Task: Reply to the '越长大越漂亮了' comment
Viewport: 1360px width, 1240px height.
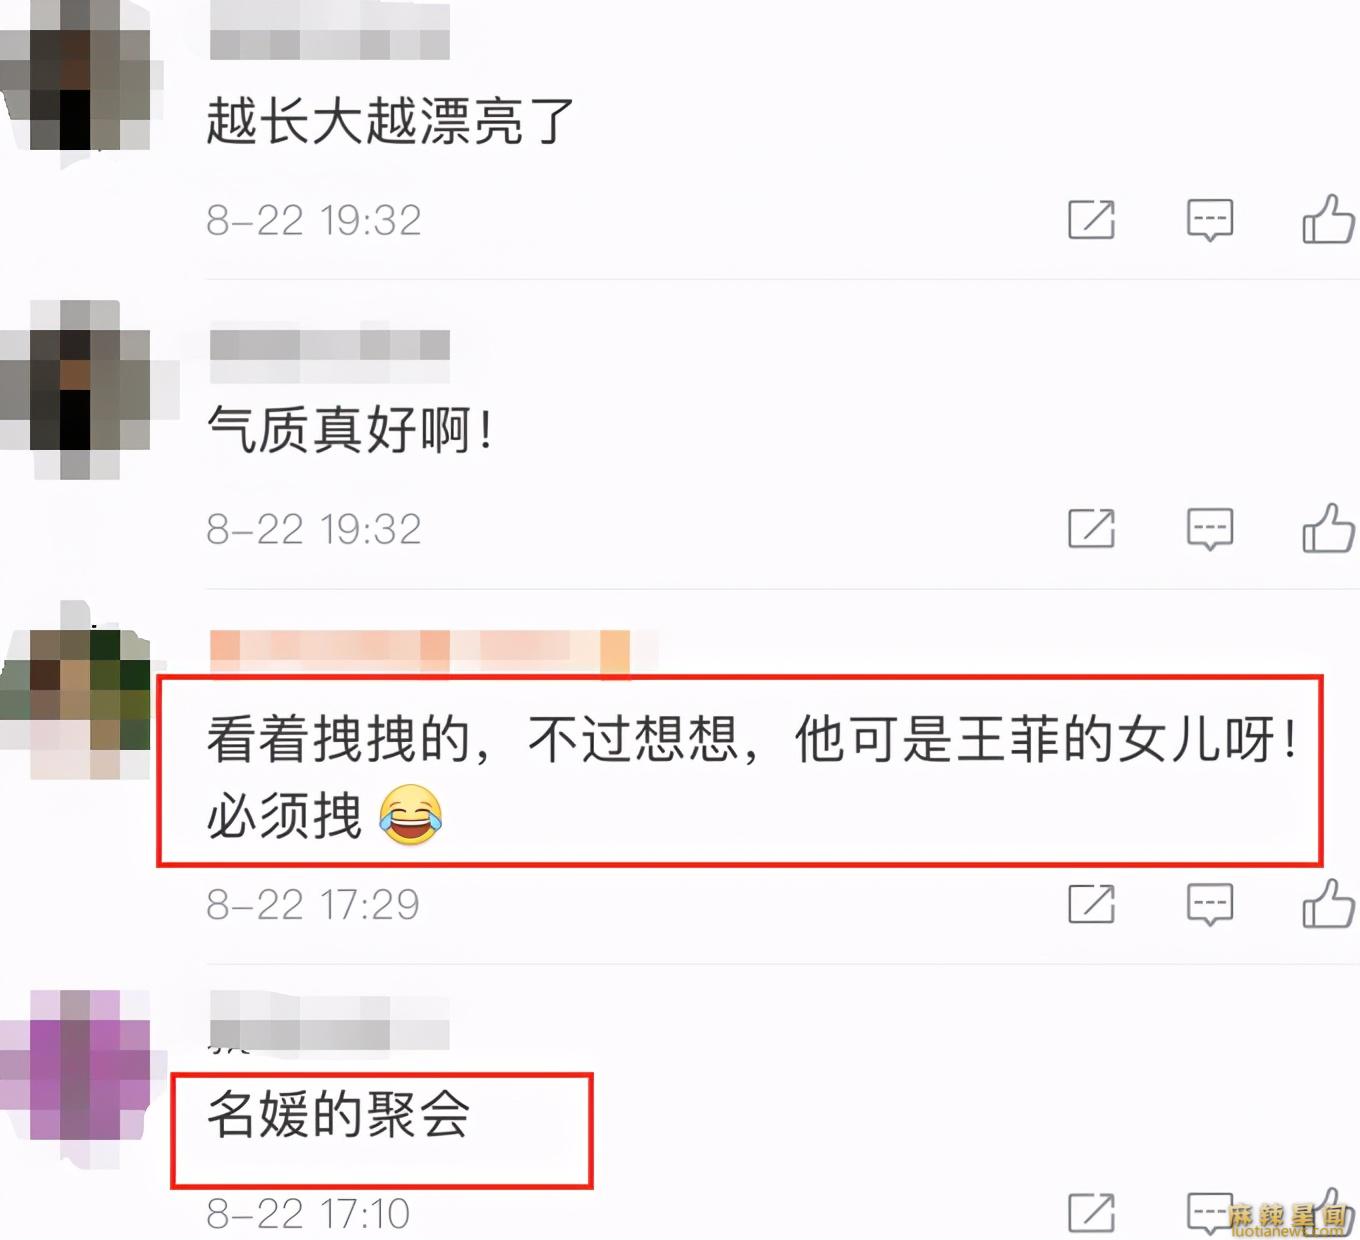Action: click(x=1210, y=220)
